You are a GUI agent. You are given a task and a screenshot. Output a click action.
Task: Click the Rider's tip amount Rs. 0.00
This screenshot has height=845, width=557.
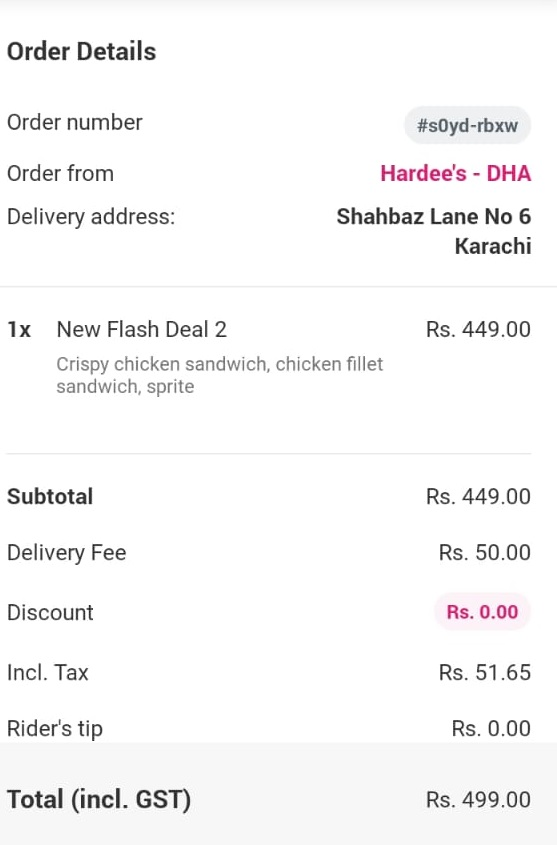pos(491,729)
